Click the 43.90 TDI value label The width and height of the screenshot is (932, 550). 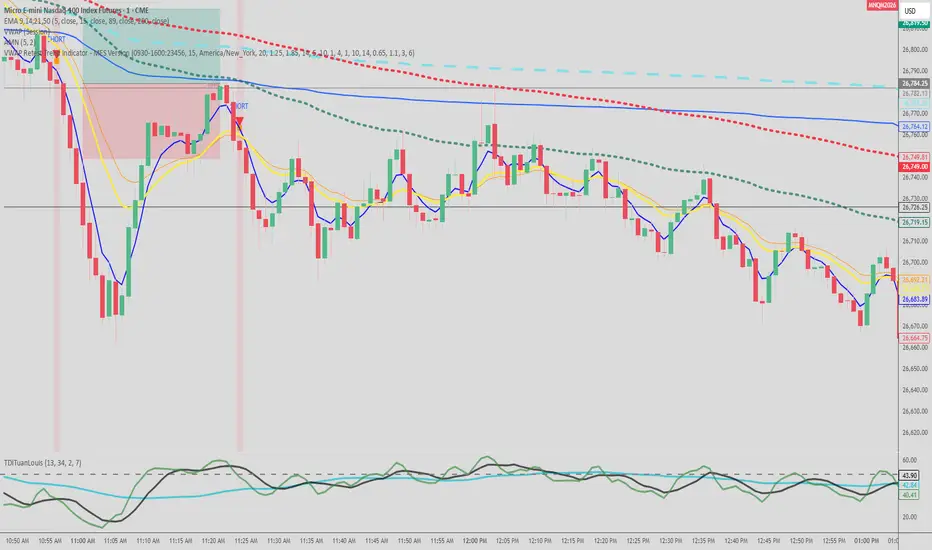pyautogui.click(x=909, y=476)
